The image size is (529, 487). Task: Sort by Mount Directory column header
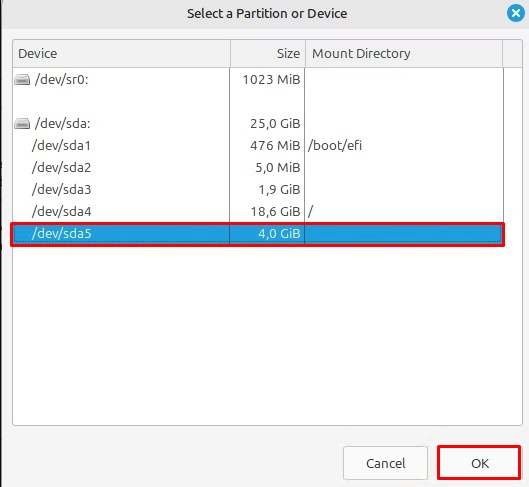[404, 53]
